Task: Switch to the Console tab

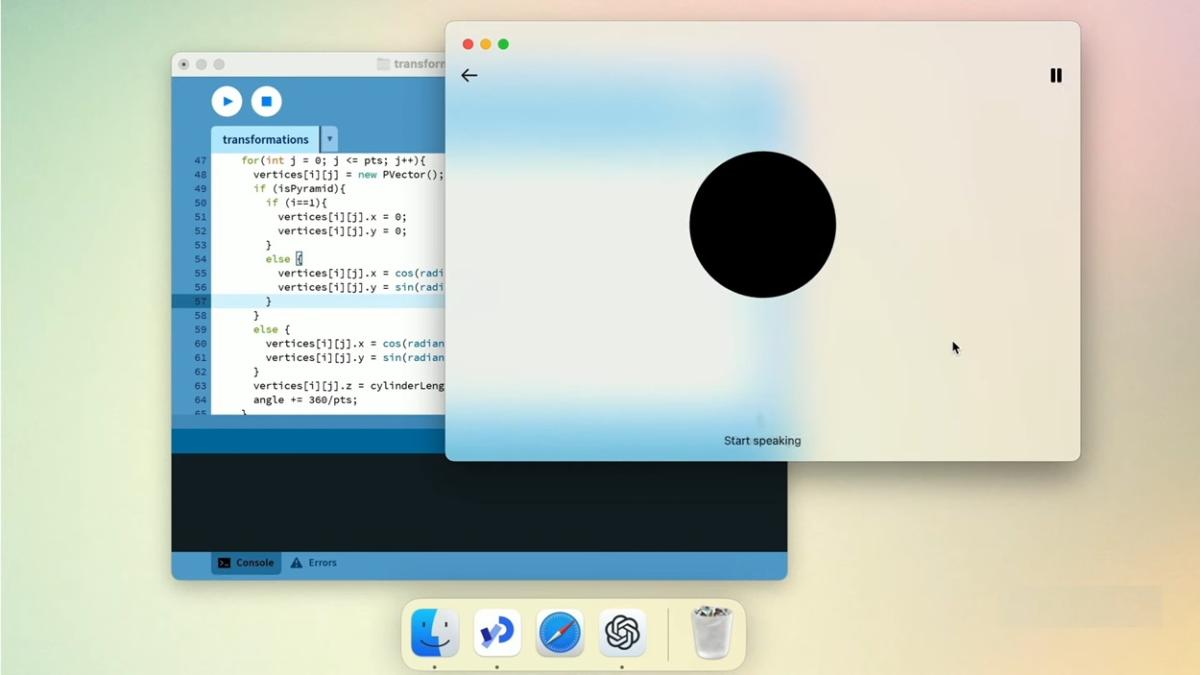Action: 246,563
